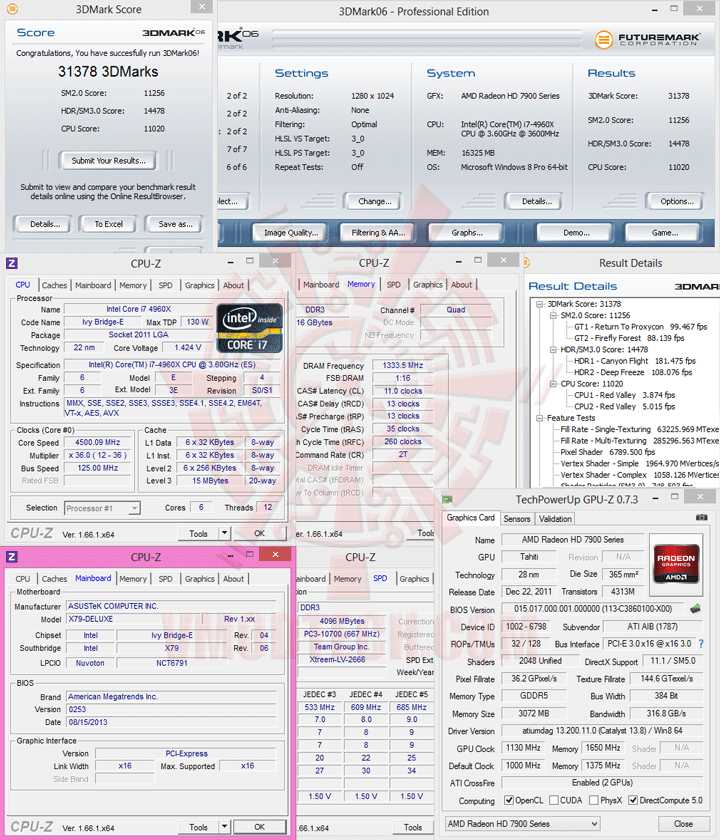
Task: Click the Z icon of the CPU-Z Mainboard window
Action: 12,557
